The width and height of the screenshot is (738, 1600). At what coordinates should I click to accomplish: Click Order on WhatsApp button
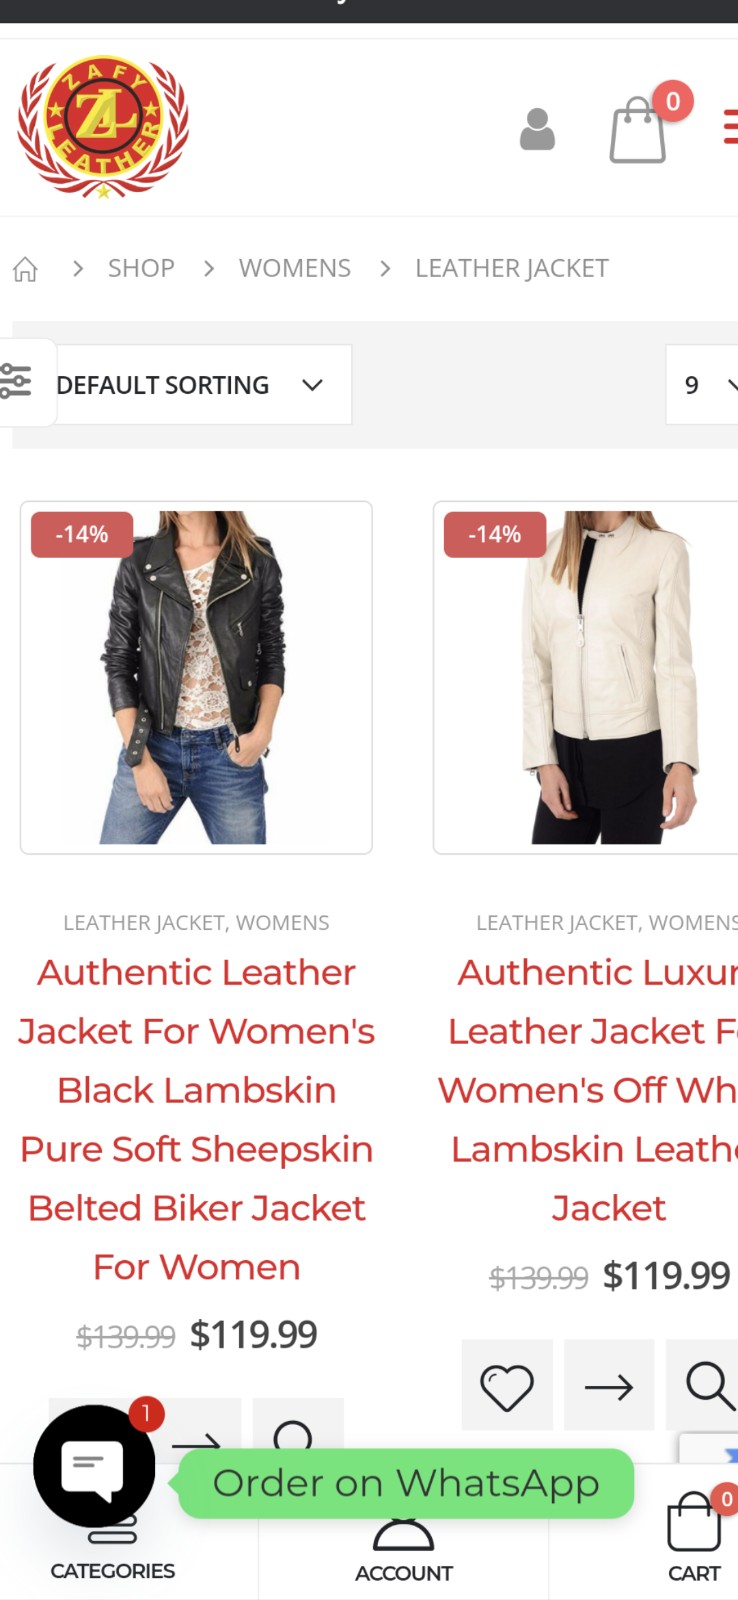406,1483
